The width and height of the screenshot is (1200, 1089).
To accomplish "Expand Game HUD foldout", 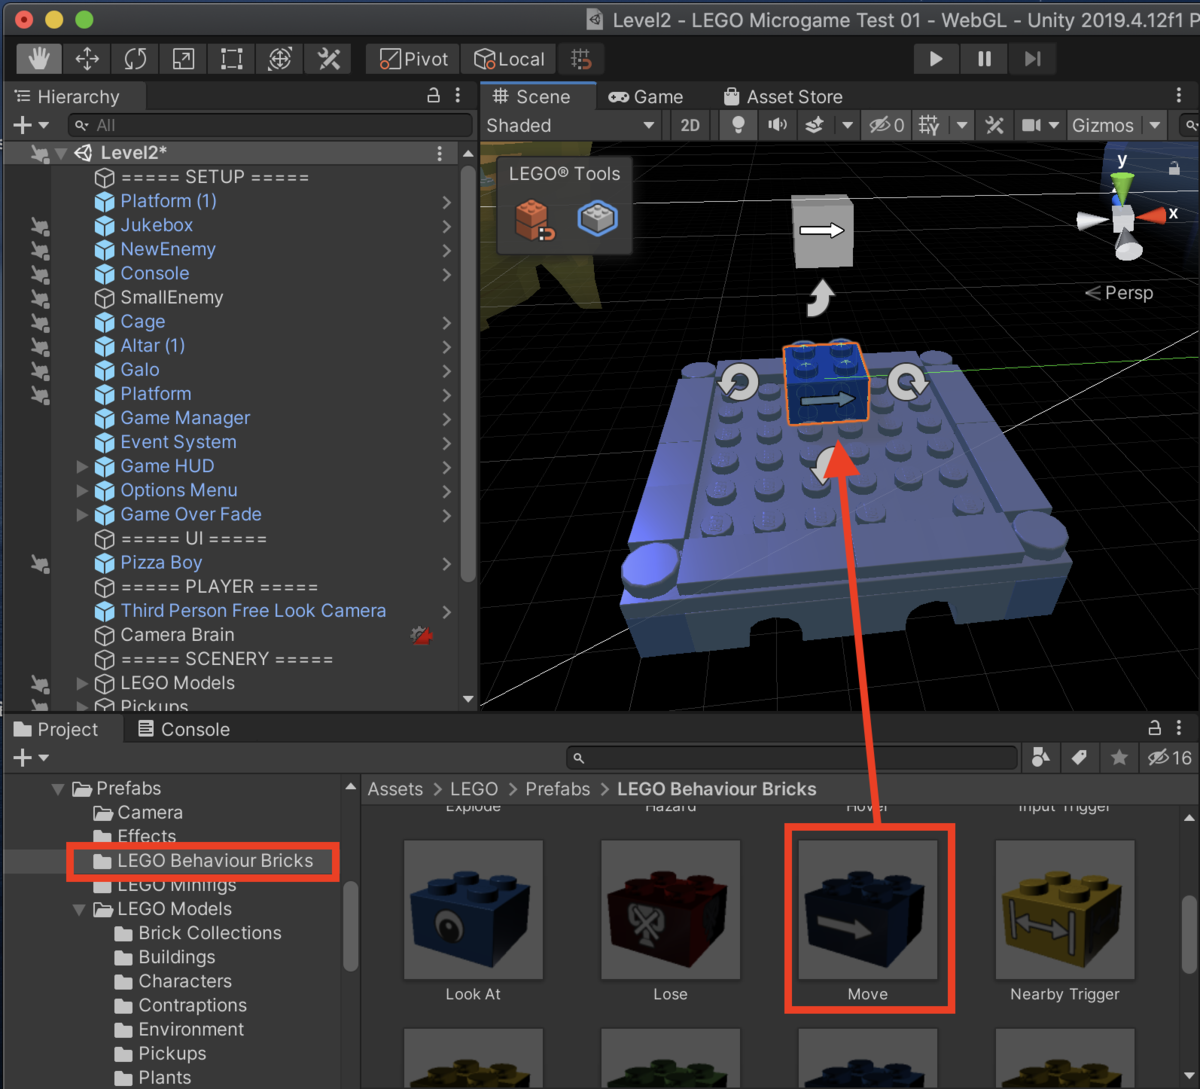I will coord(82,466).
